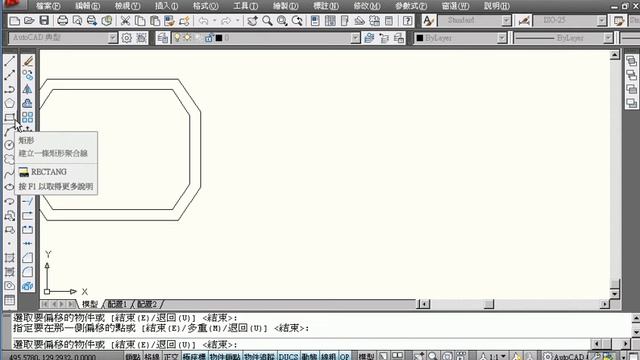
Task: Click the 模型 button in status bar
Action: pos(366,357)
